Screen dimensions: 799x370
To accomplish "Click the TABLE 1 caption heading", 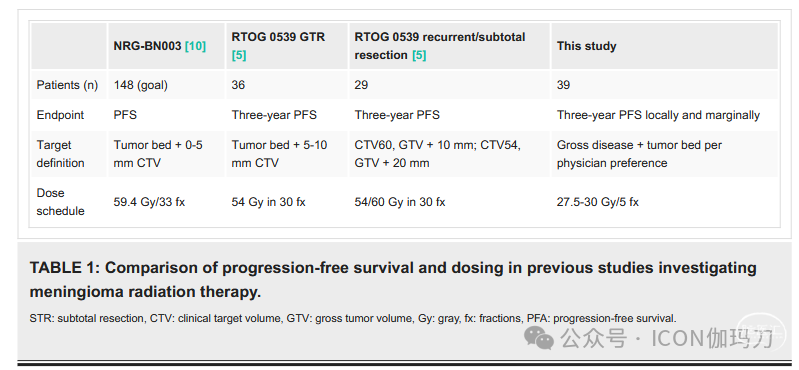I will (393, 280).
